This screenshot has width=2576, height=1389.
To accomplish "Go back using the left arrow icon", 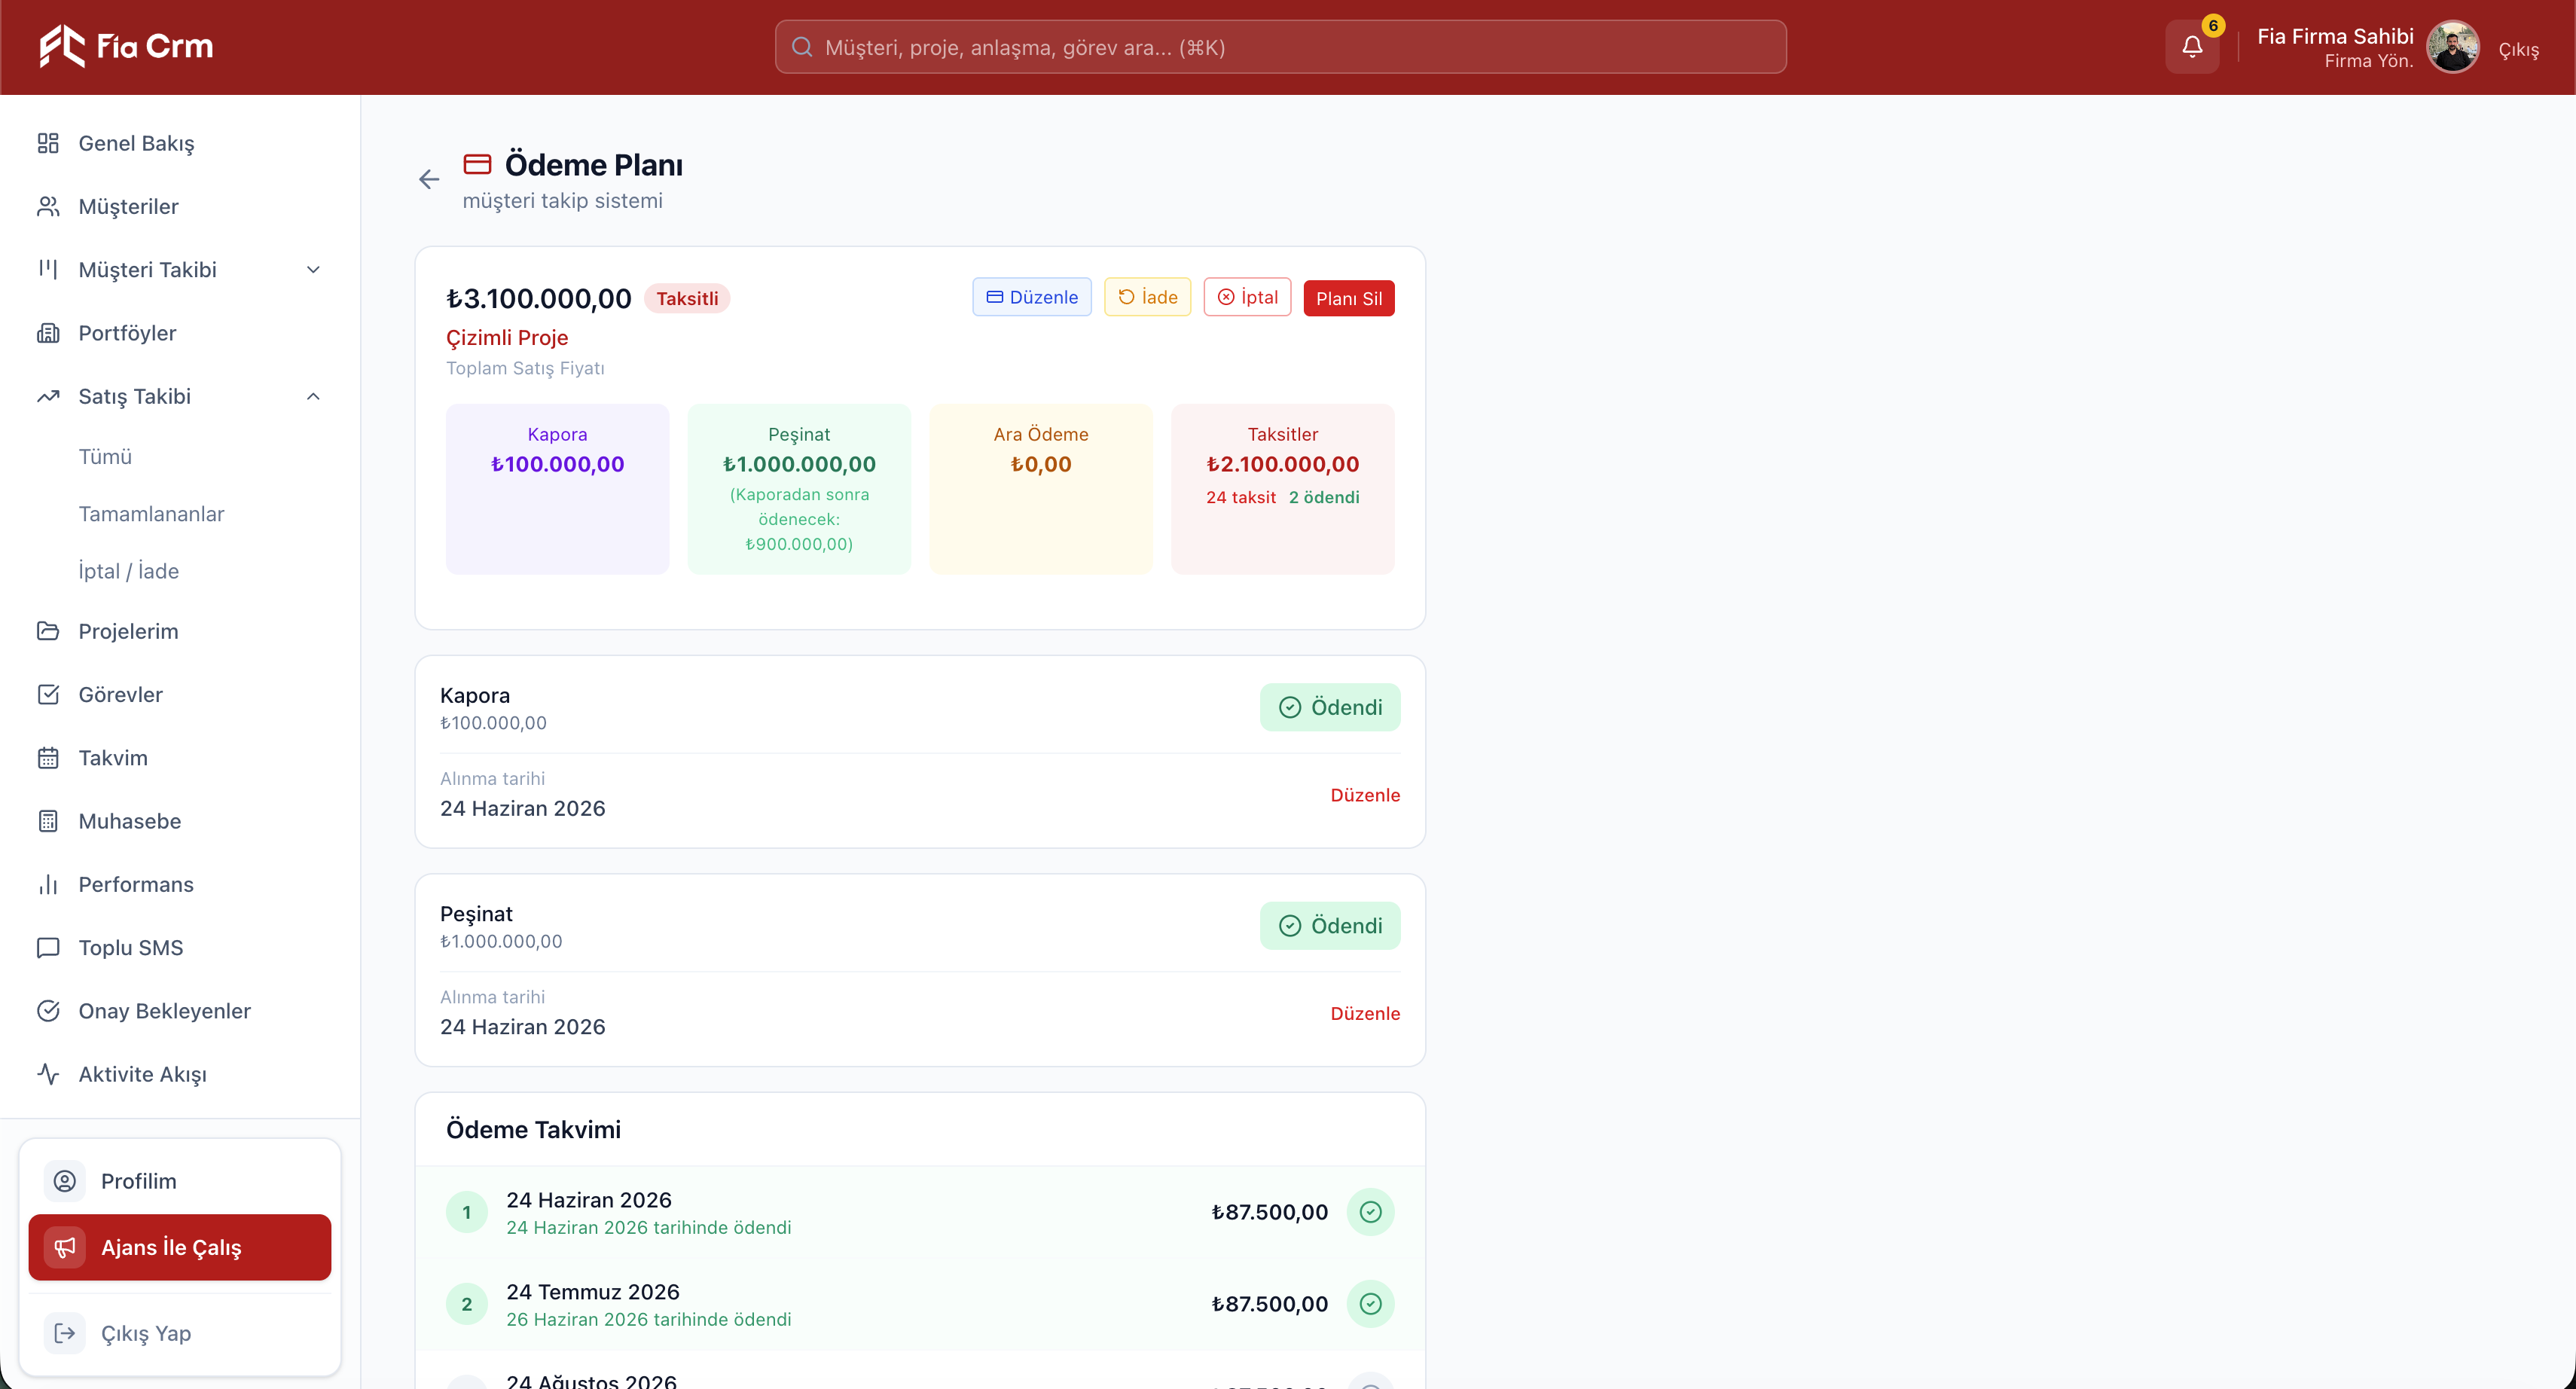I will pyautogui.click(x=429, y=179).
